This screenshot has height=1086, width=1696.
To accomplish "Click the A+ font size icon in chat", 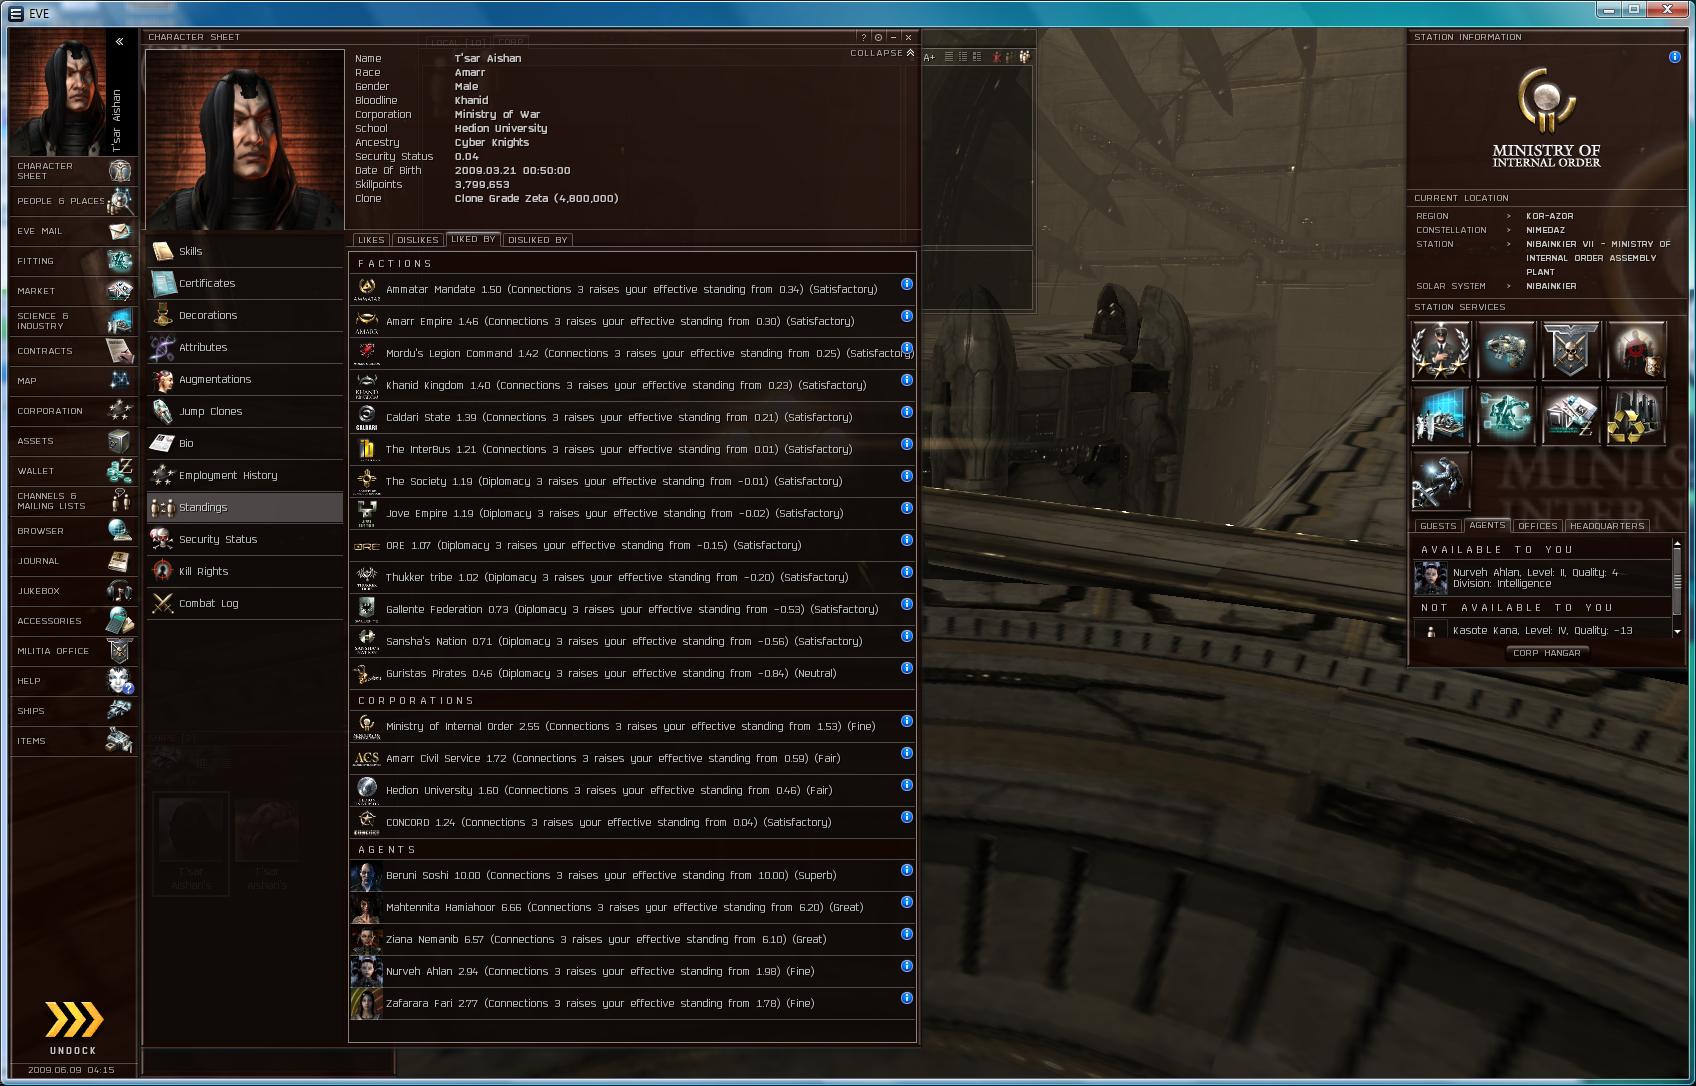I will tap(929, 57).
